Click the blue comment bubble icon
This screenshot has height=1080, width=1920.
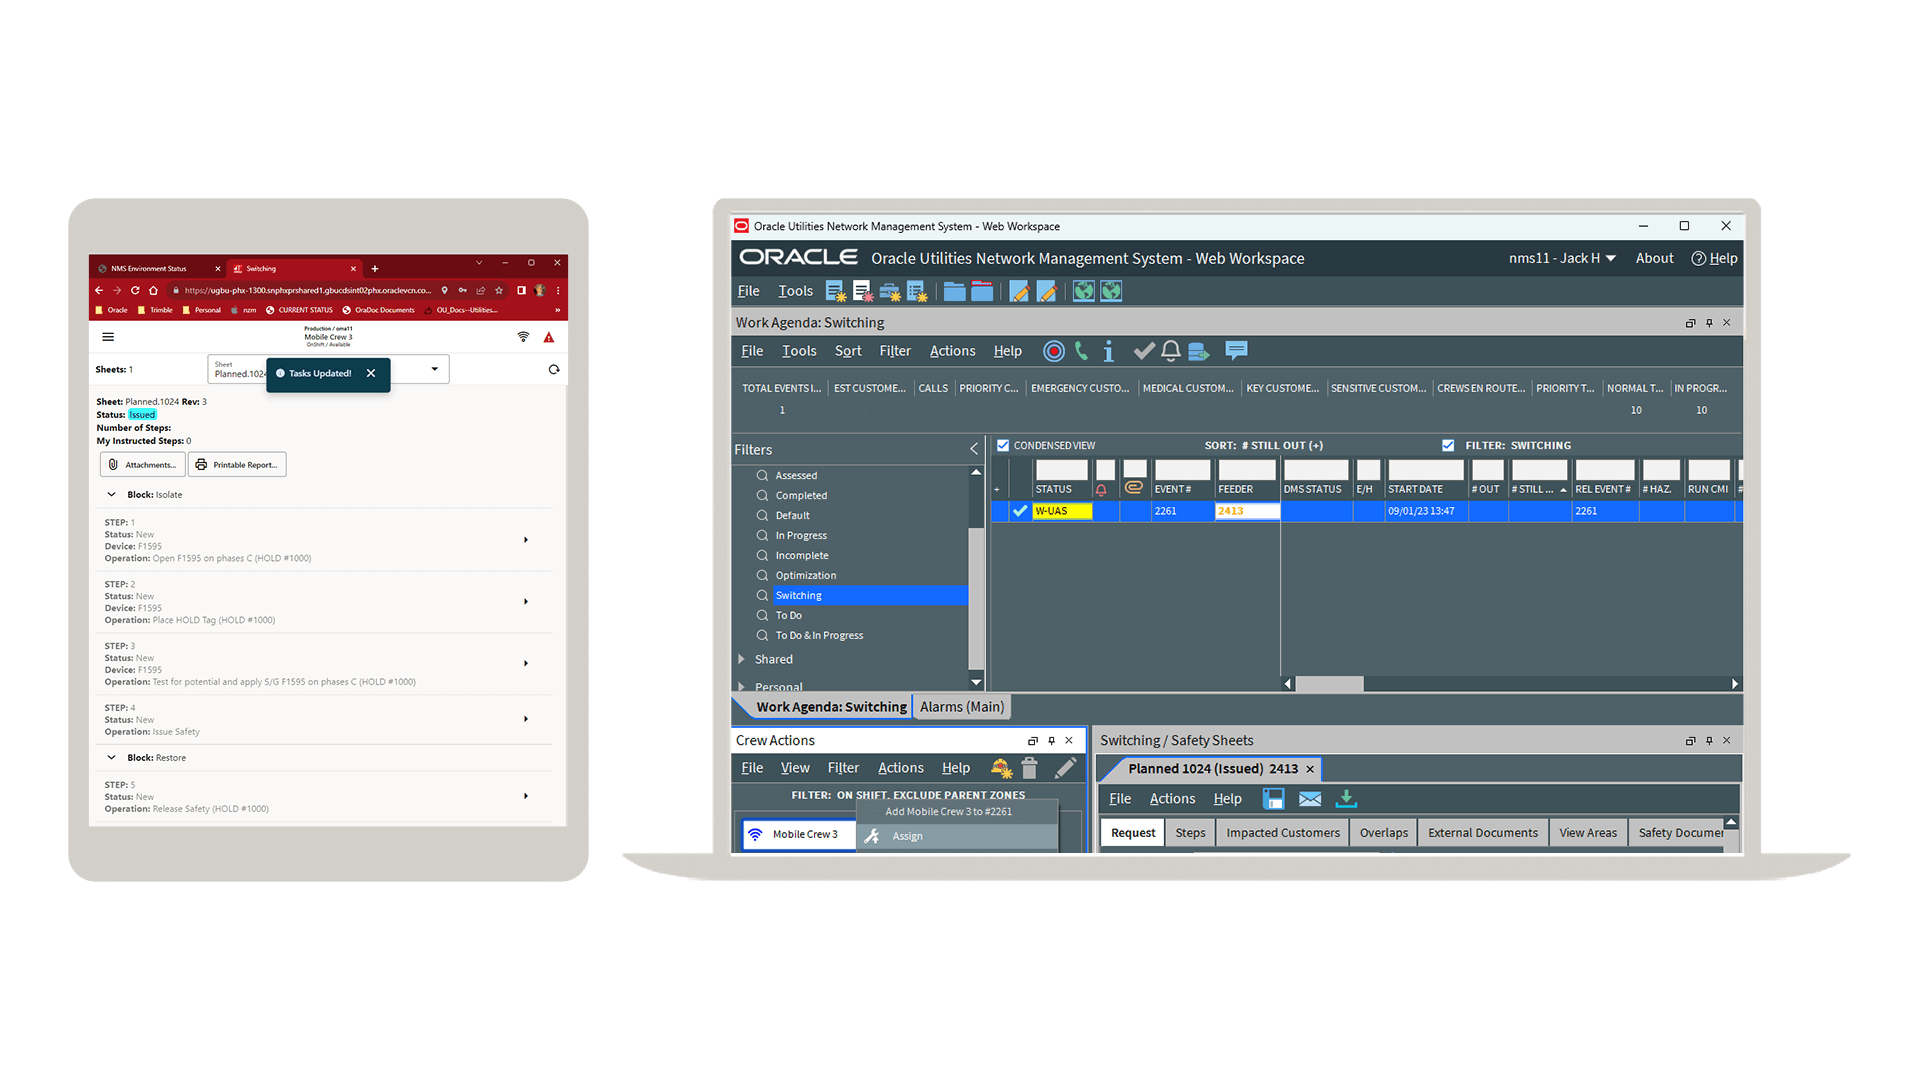click(1236, 351)
